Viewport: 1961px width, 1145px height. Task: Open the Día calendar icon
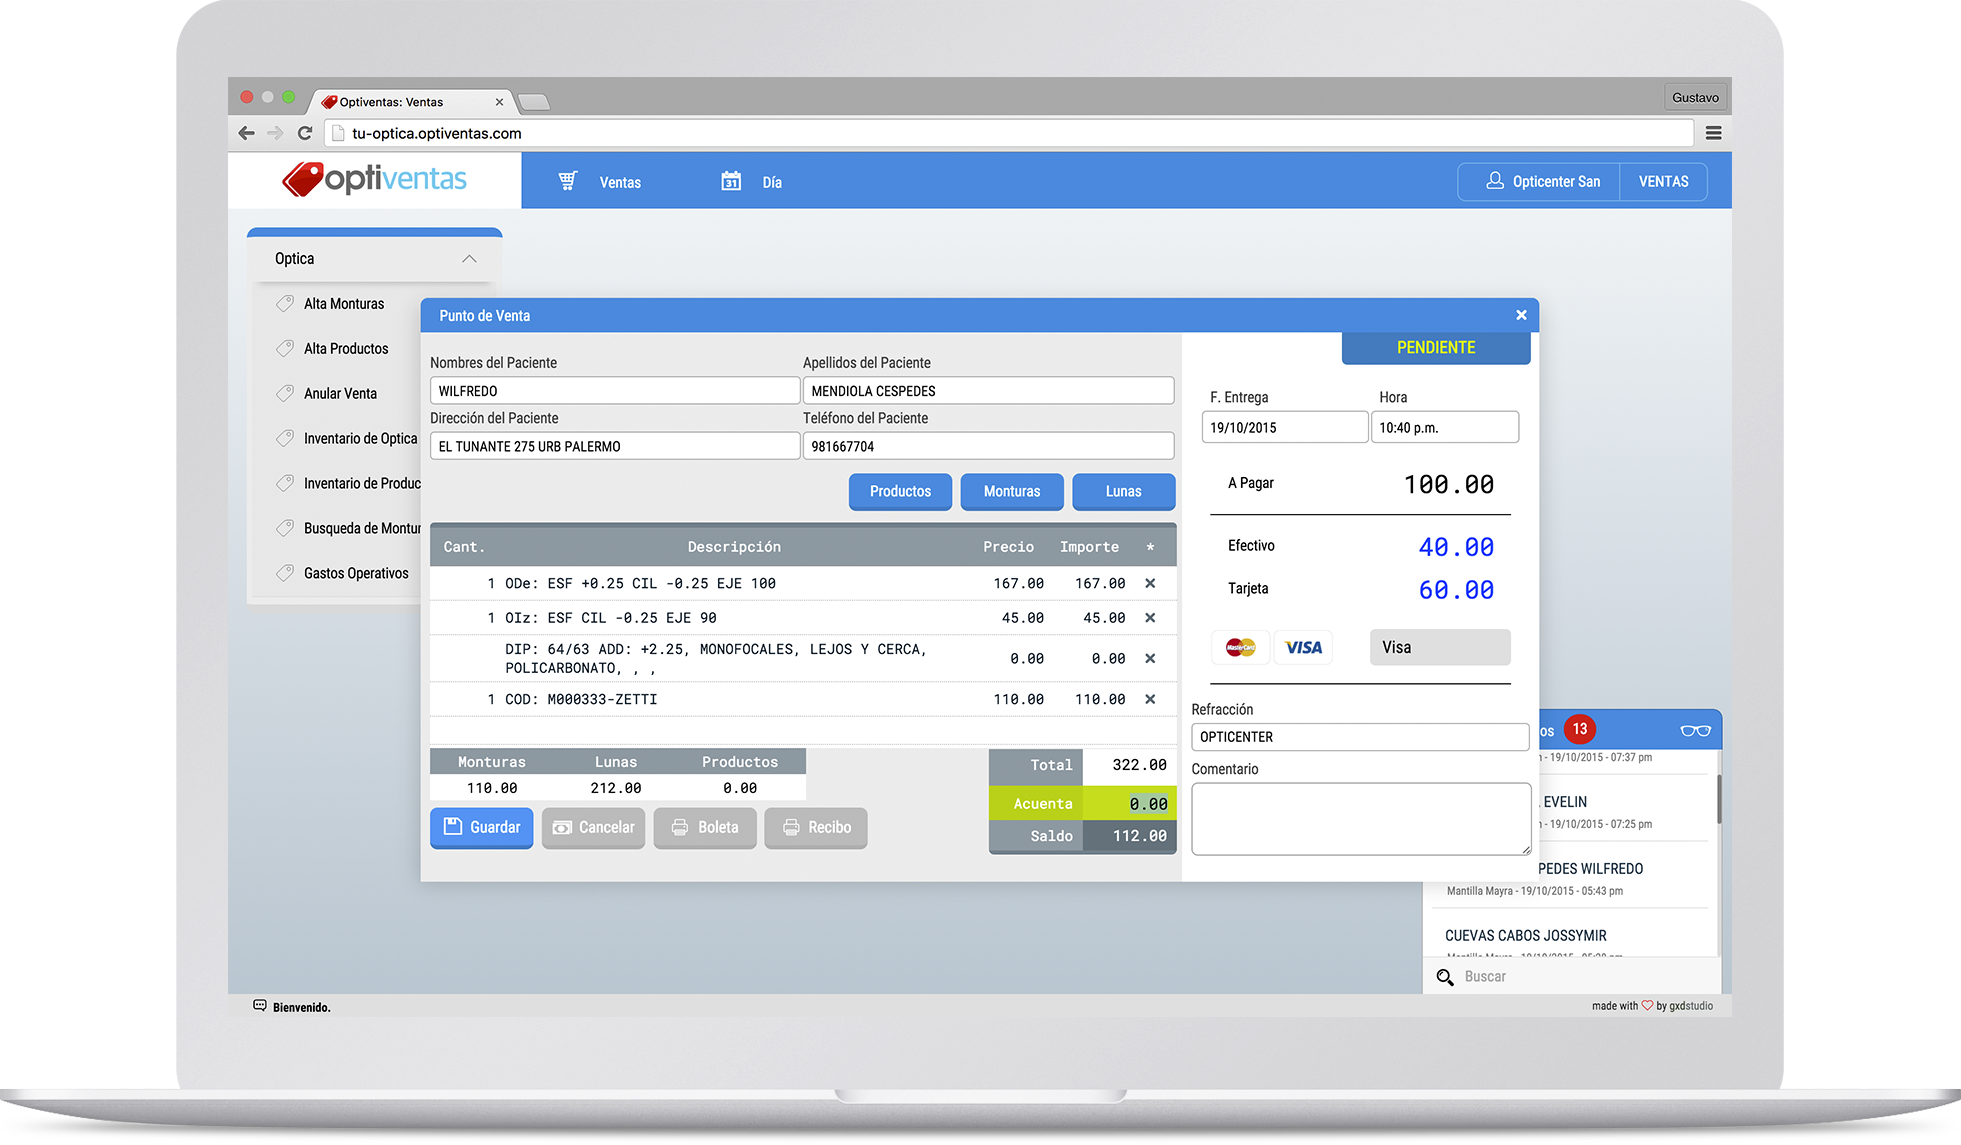[731, 181]
